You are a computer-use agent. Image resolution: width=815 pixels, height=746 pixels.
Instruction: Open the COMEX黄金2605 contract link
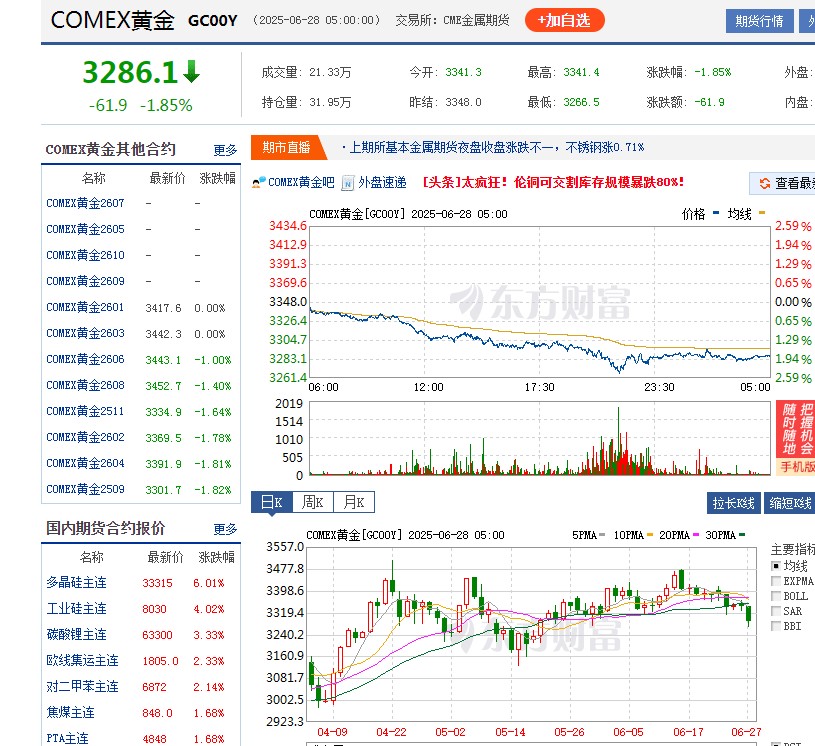[x=85, y=229]
